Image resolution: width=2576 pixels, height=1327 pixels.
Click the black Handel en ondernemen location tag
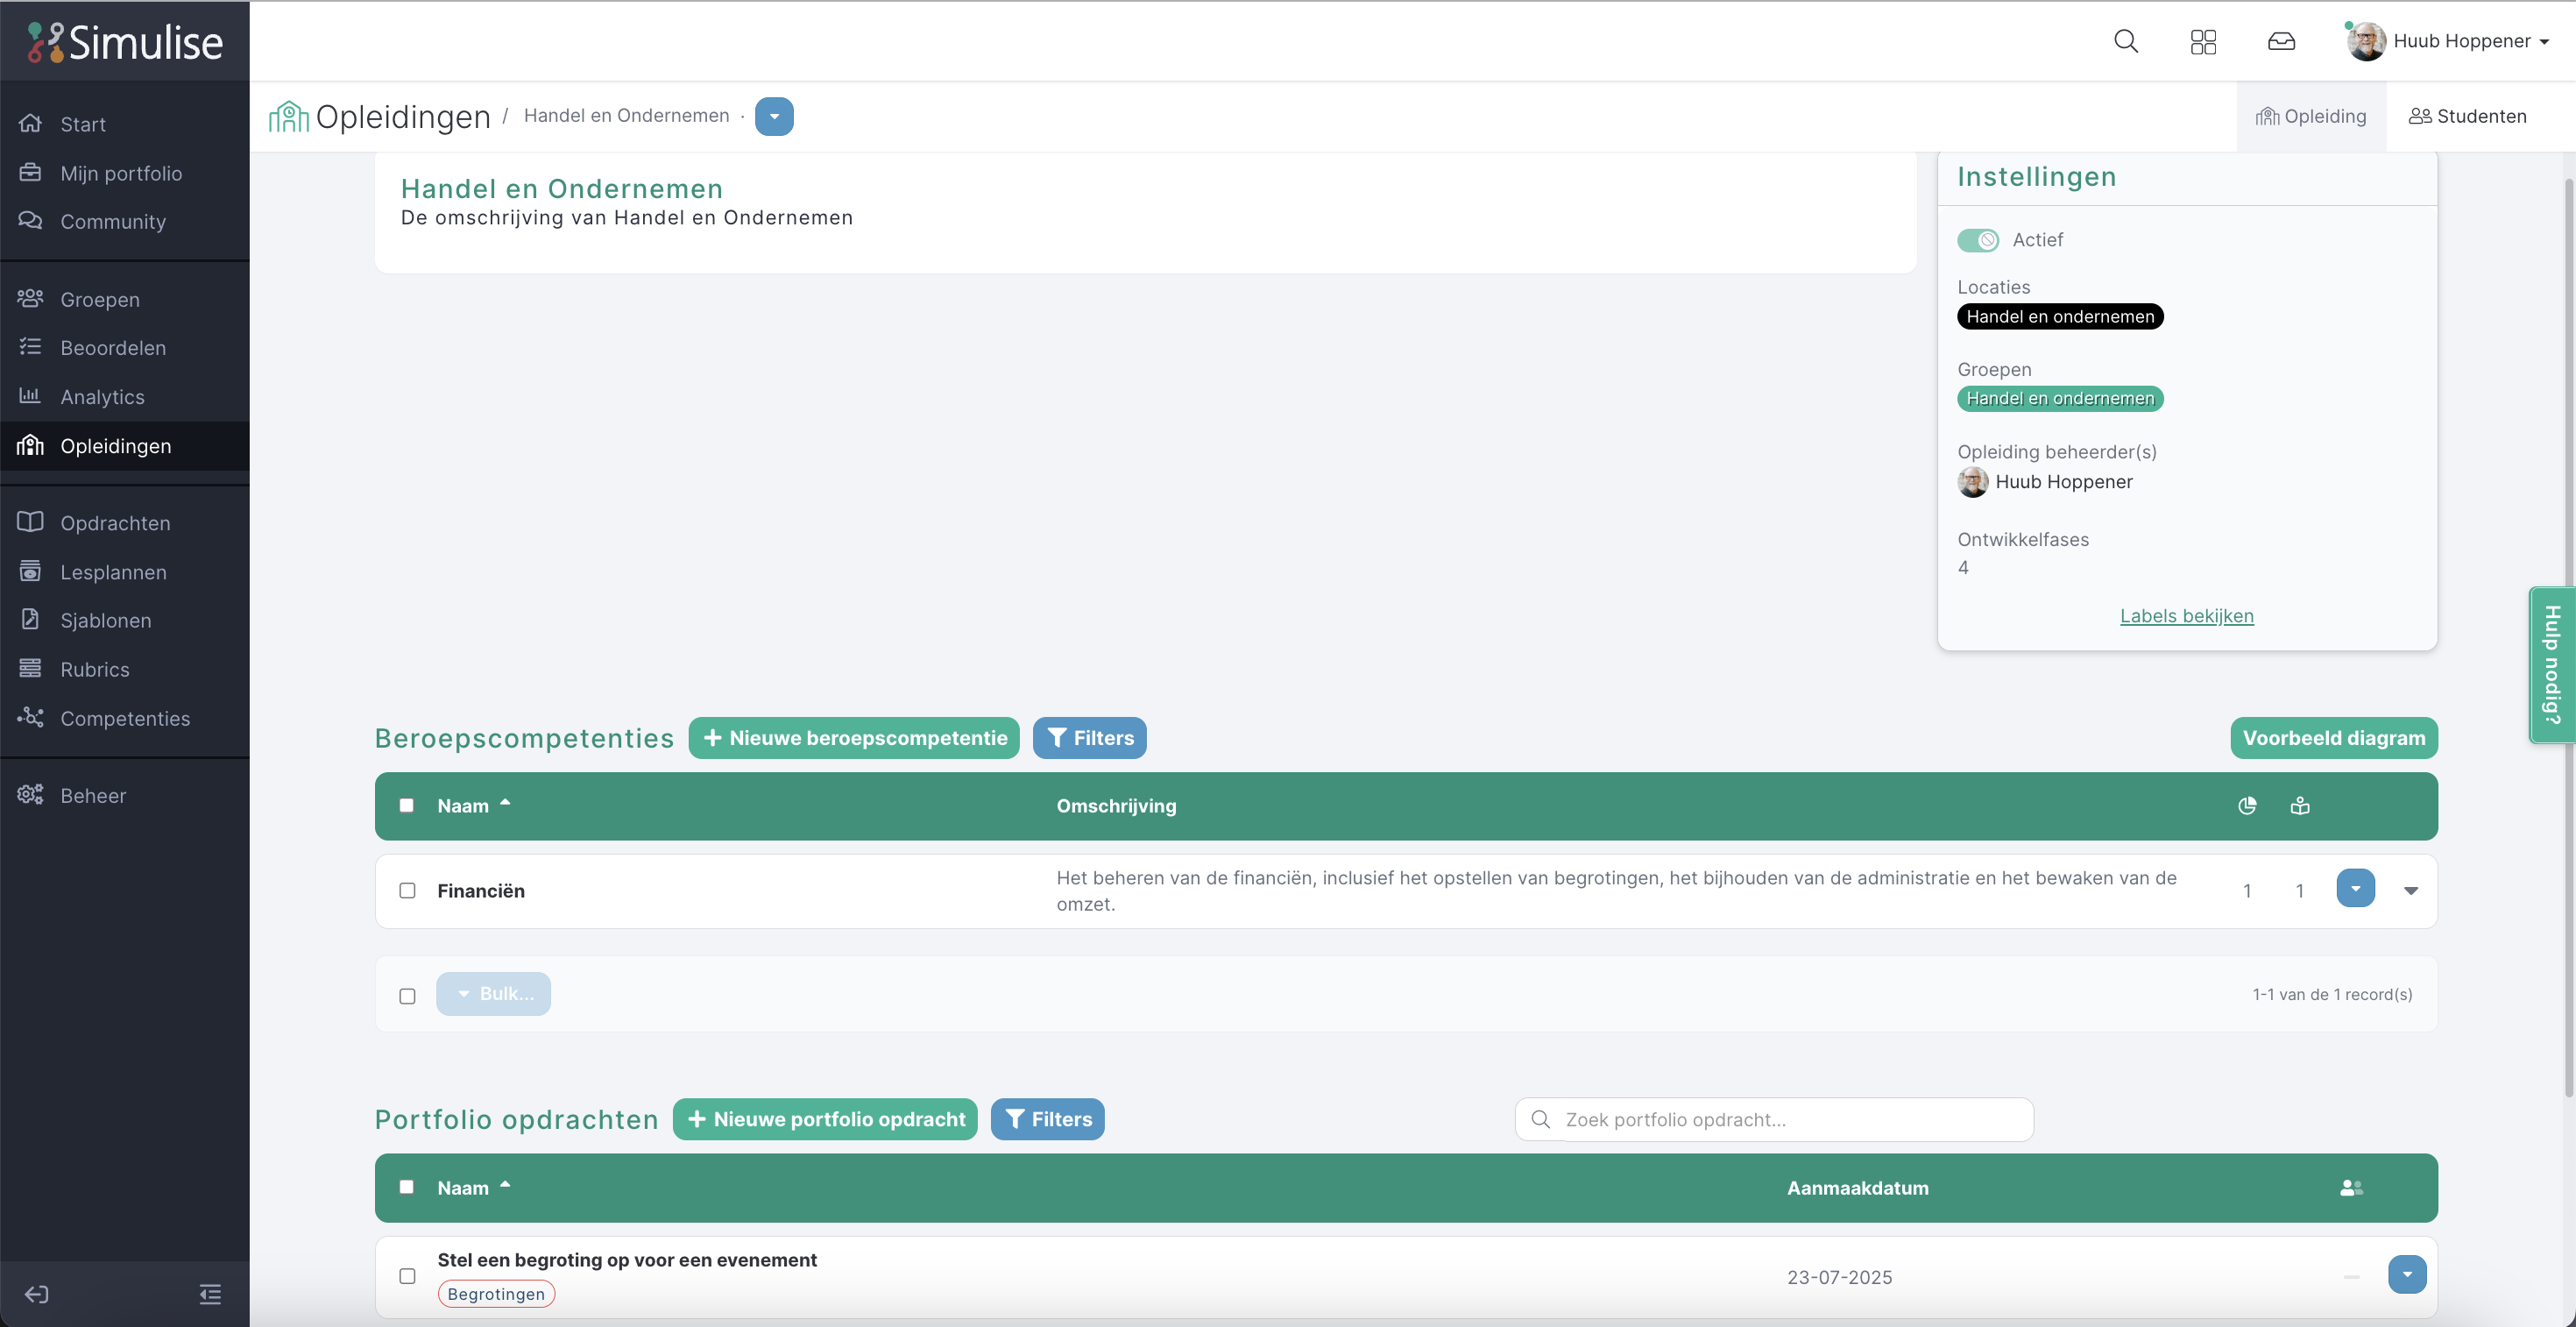click(x=2060, y=316)
